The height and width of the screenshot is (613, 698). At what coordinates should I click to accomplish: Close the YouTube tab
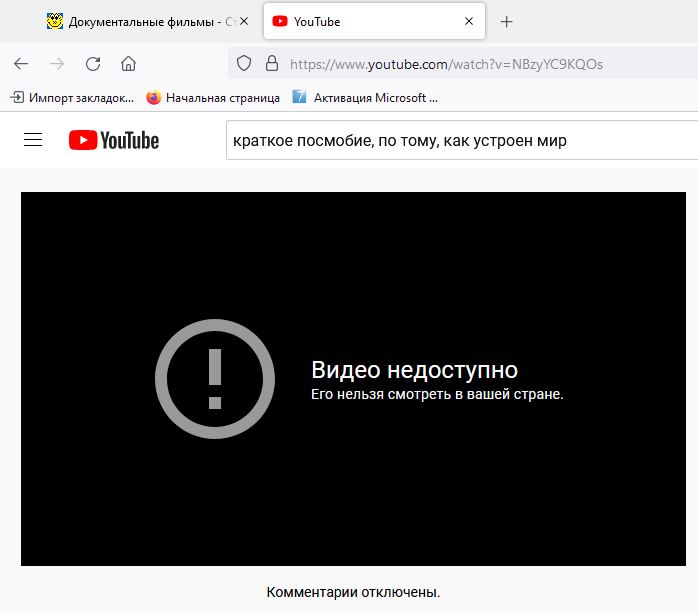coord(469,21)
